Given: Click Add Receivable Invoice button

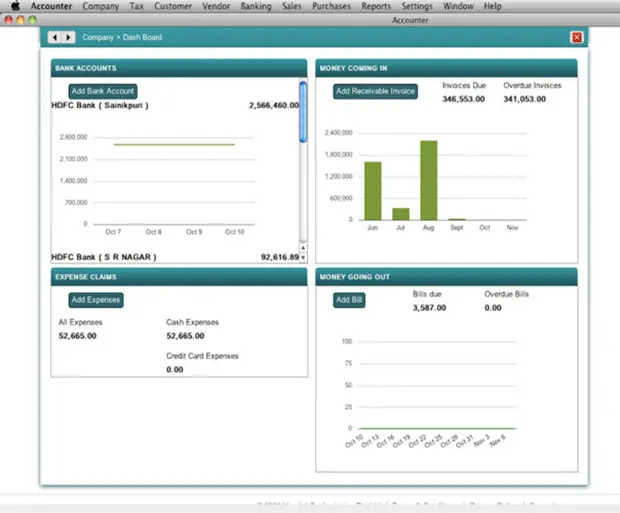Looking at the screenshot, I should [x=375, y=91].
